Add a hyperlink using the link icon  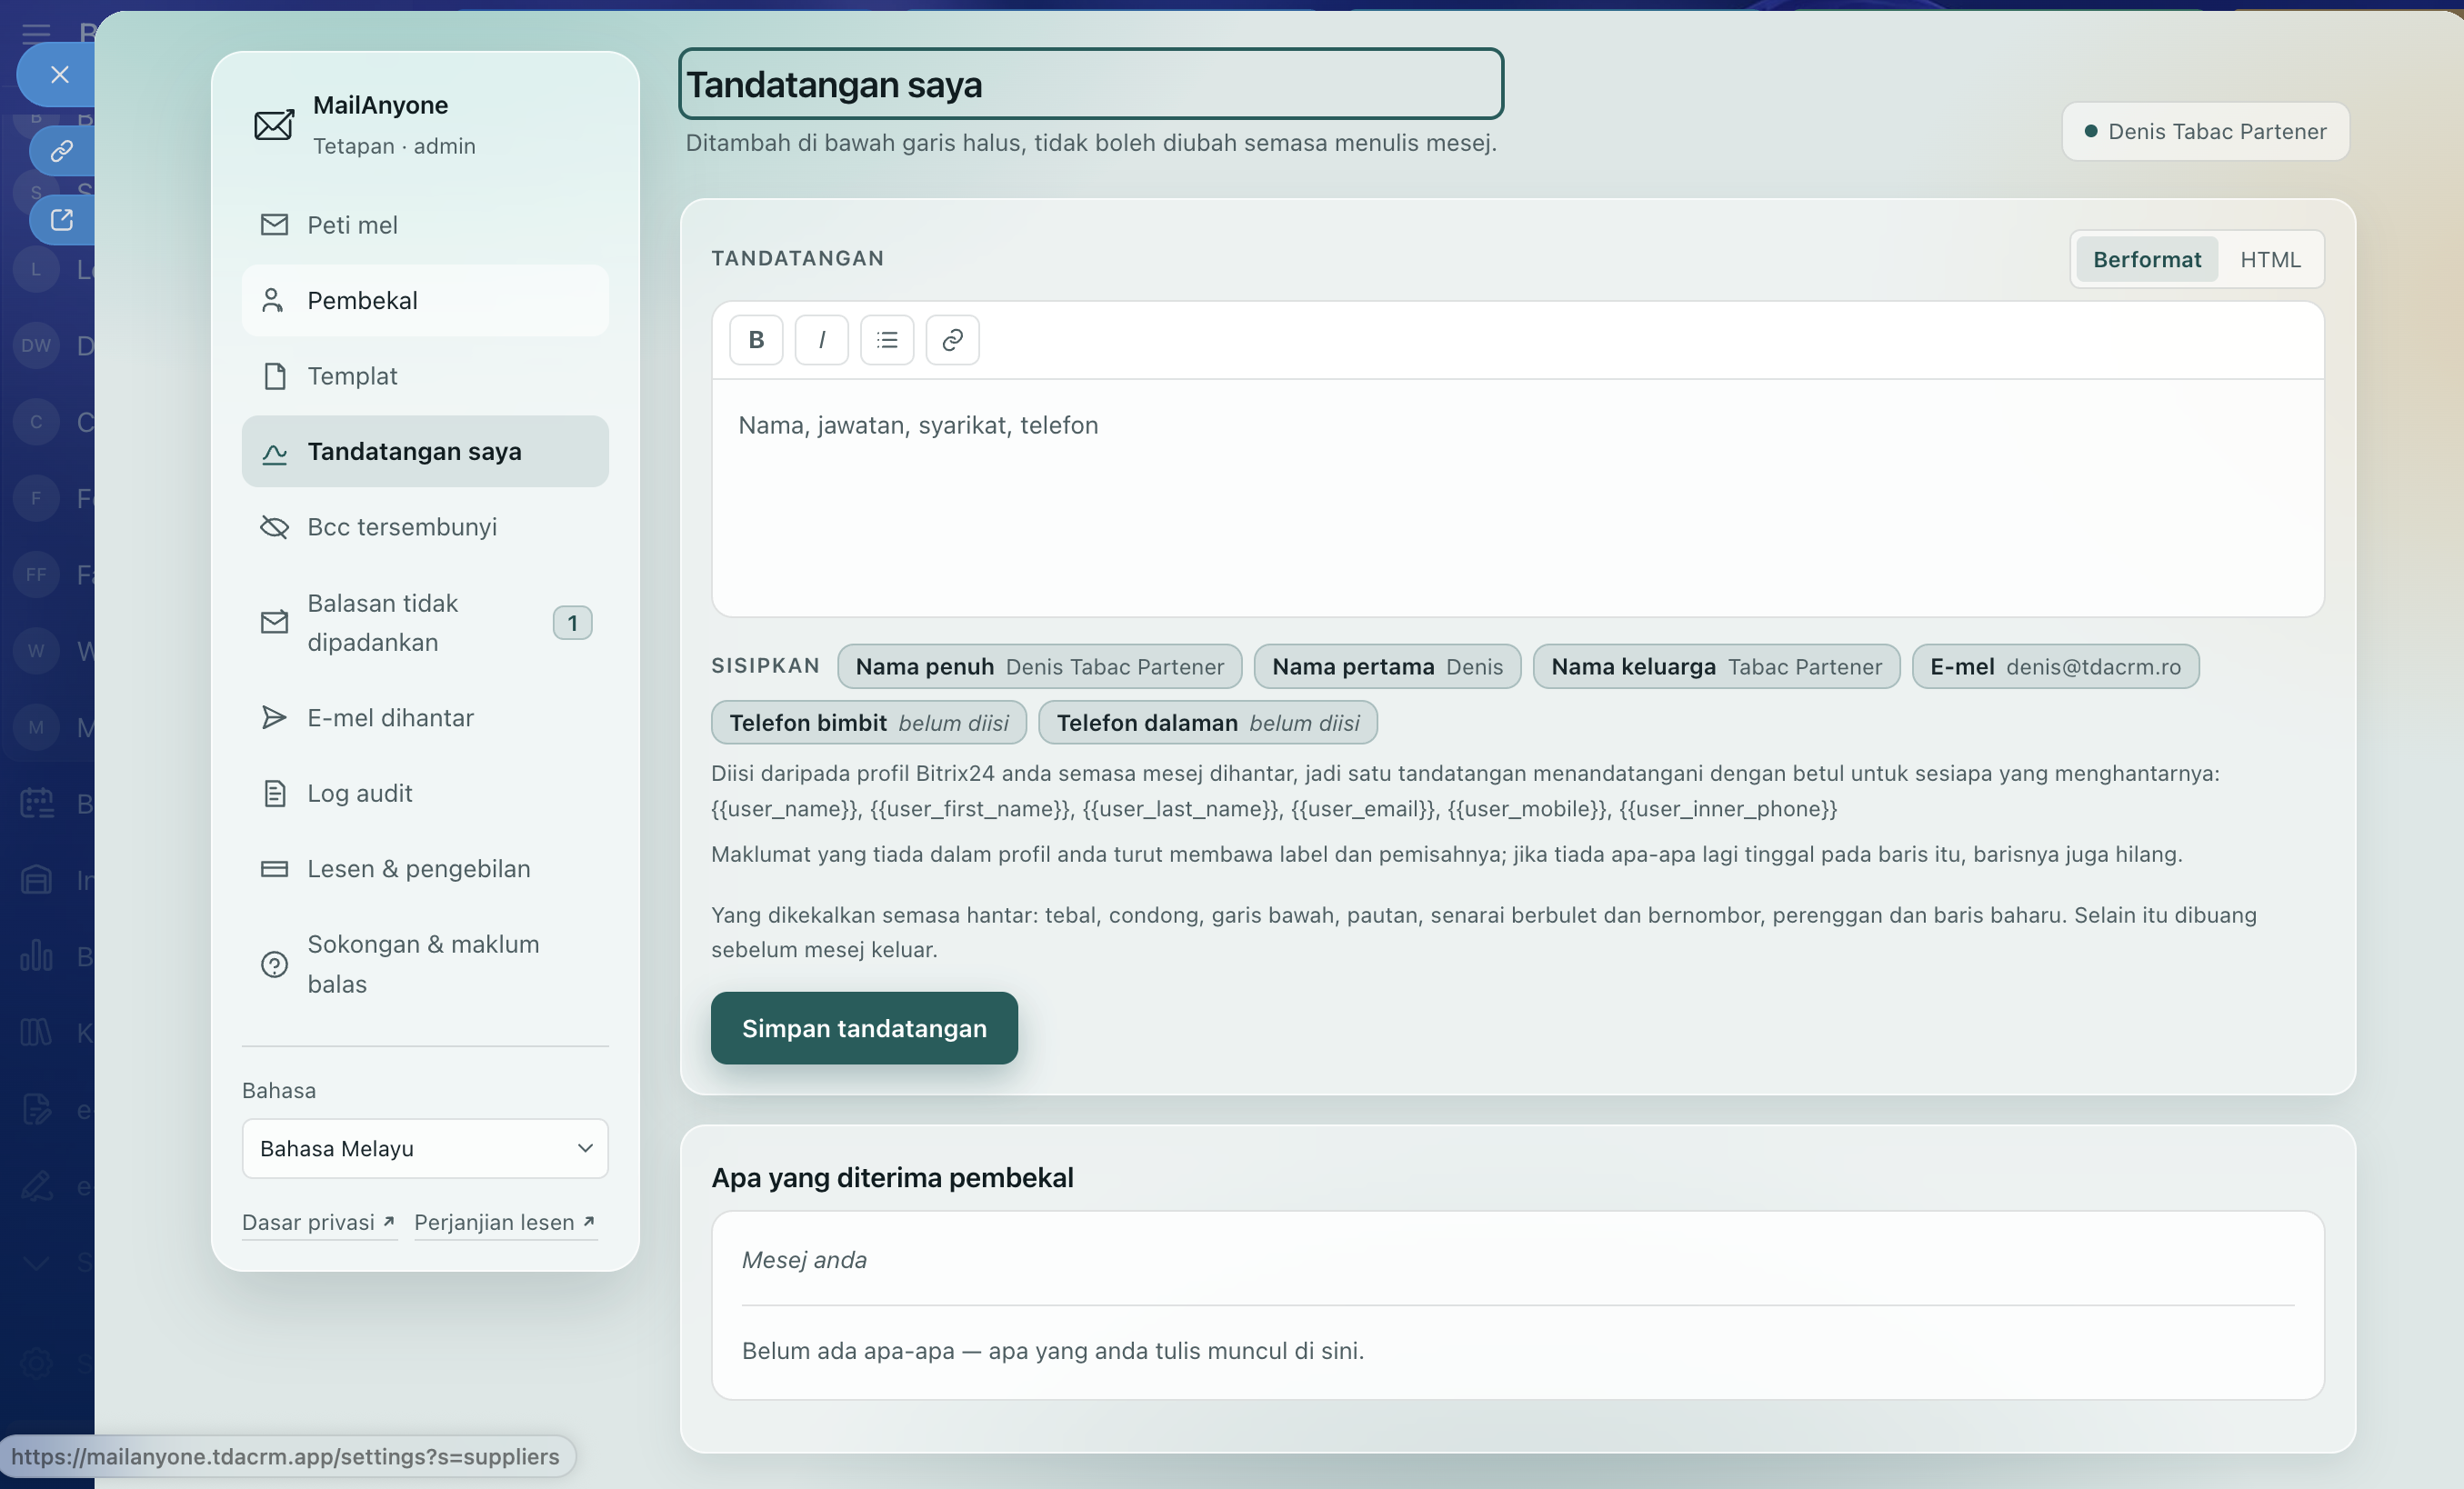(x=952, y=340)
